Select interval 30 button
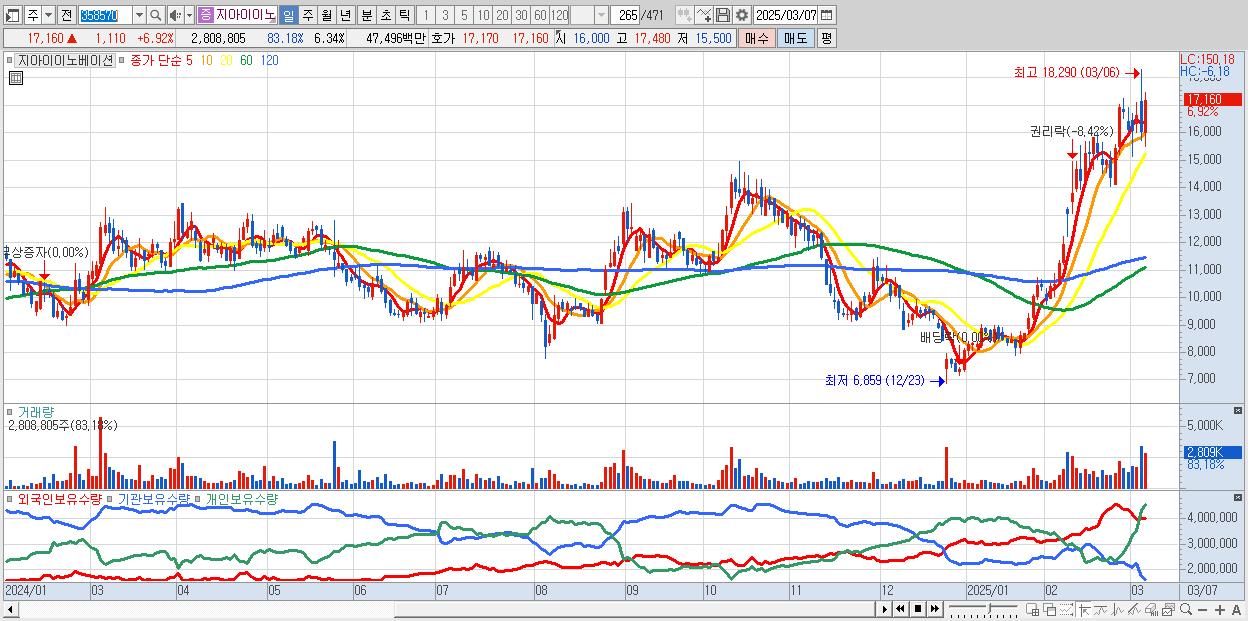 pos(521,15)
